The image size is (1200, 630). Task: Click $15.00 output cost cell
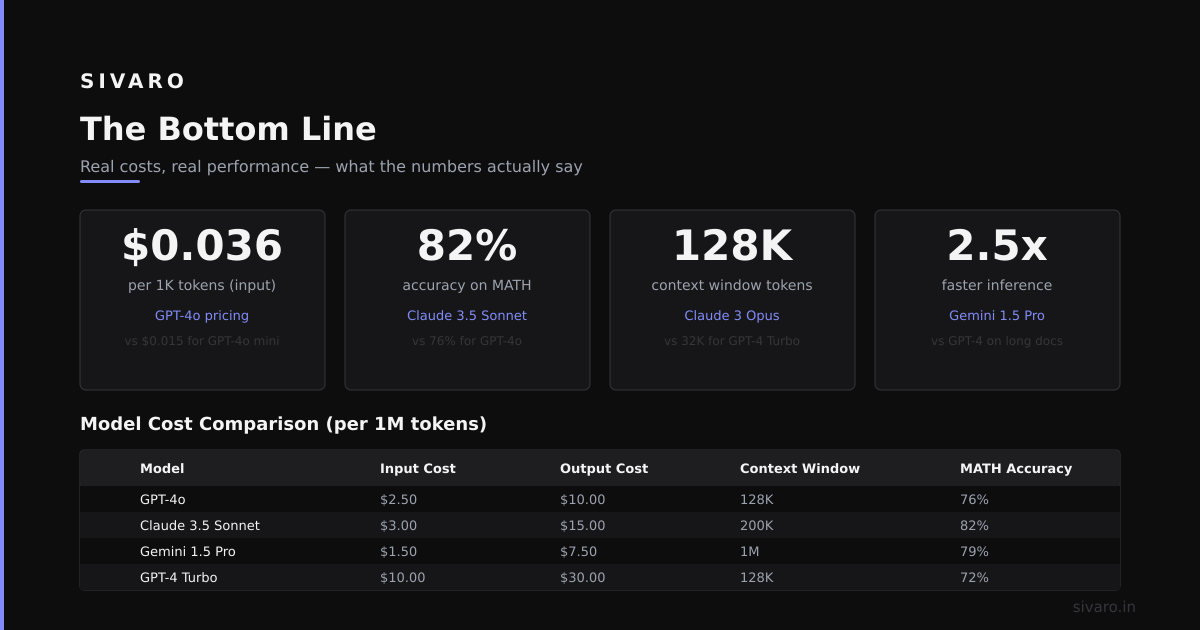[583, 525]
